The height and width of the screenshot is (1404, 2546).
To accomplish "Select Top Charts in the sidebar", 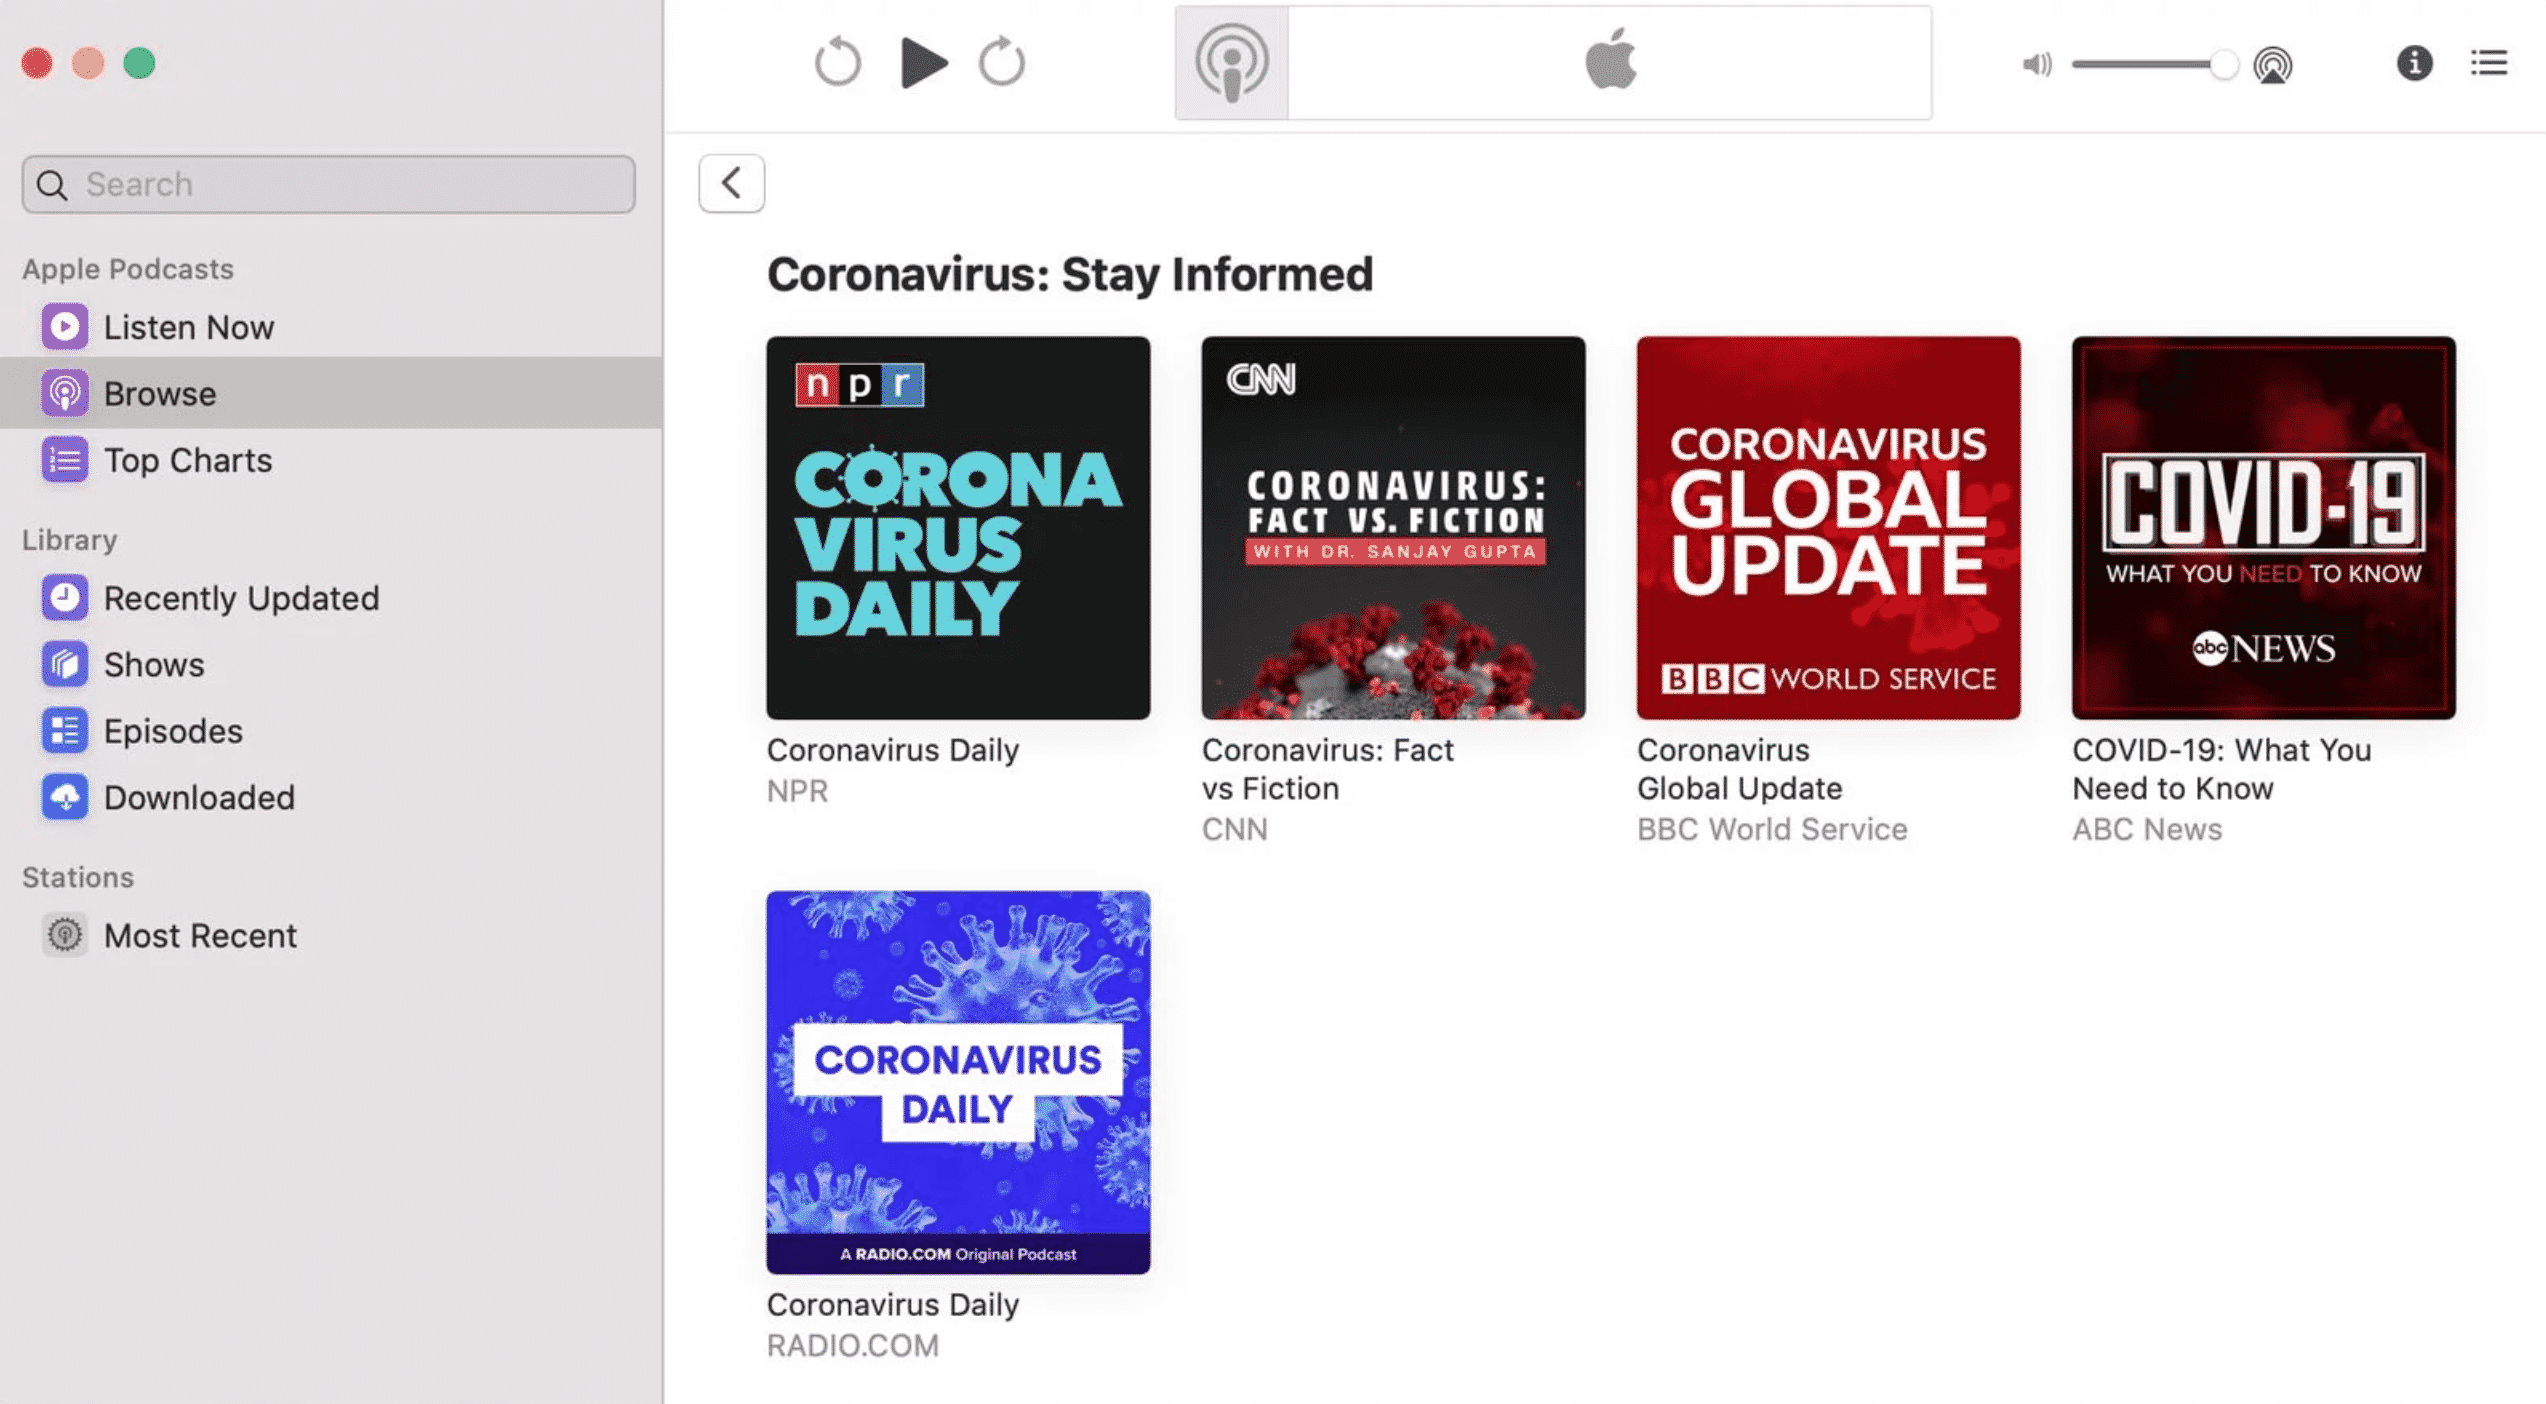I will coord(188,460).
